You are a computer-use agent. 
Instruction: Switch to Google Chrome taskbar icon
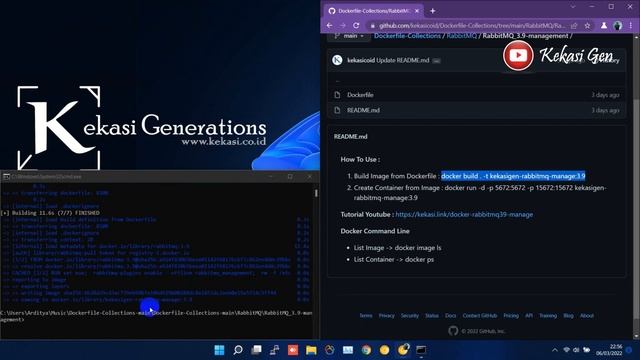[x=367, y=350]
